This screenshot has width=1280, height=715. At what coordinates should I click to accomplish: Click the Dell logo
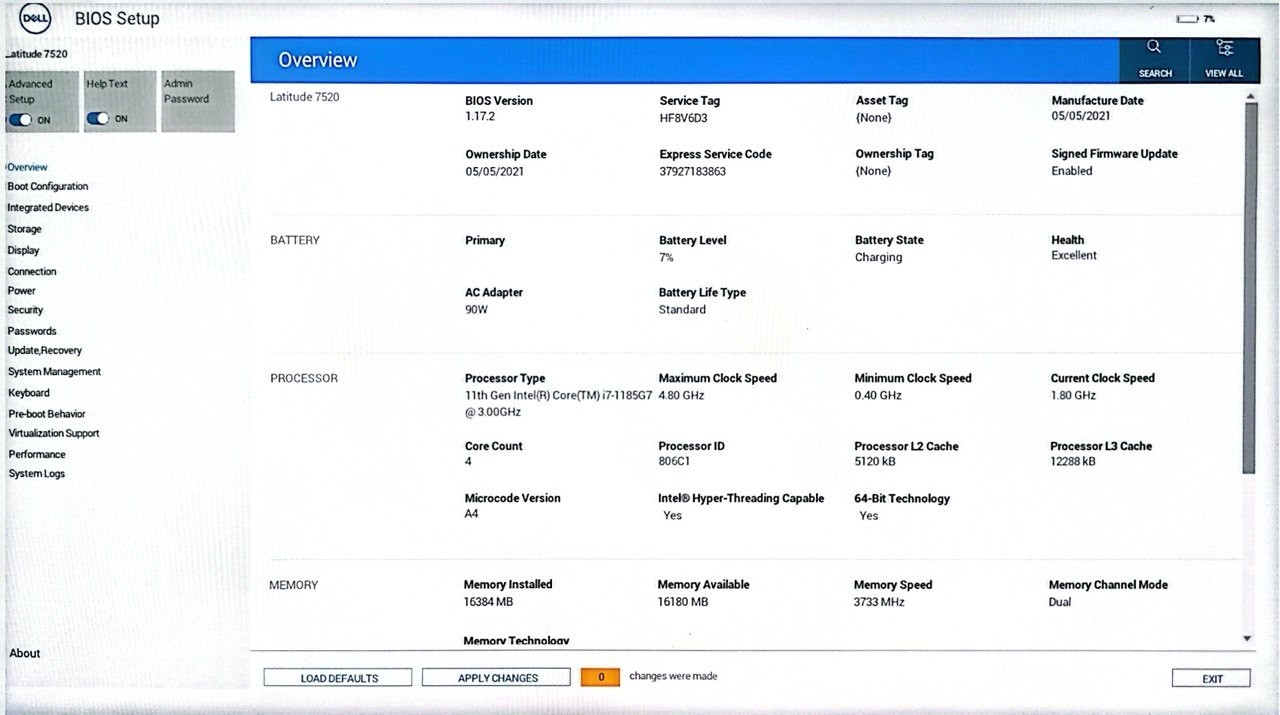tap(36, 17)
